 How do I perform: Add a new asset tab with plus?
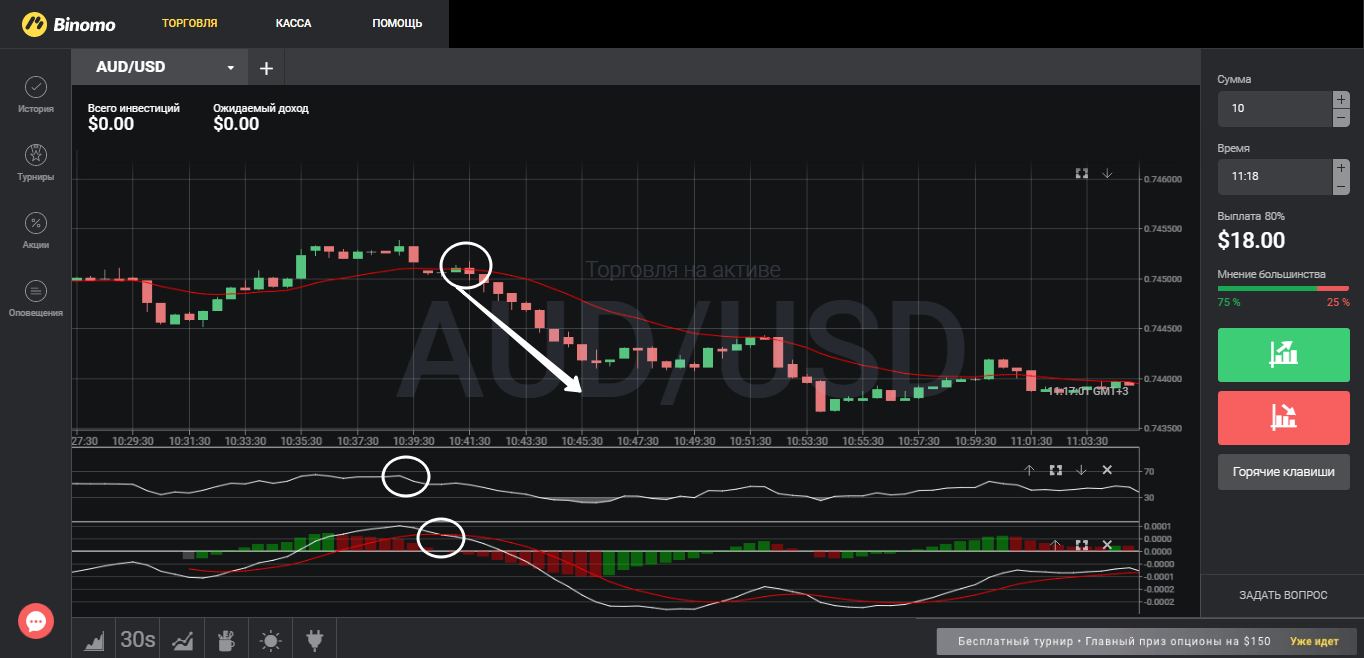click(x=266, y=68)
